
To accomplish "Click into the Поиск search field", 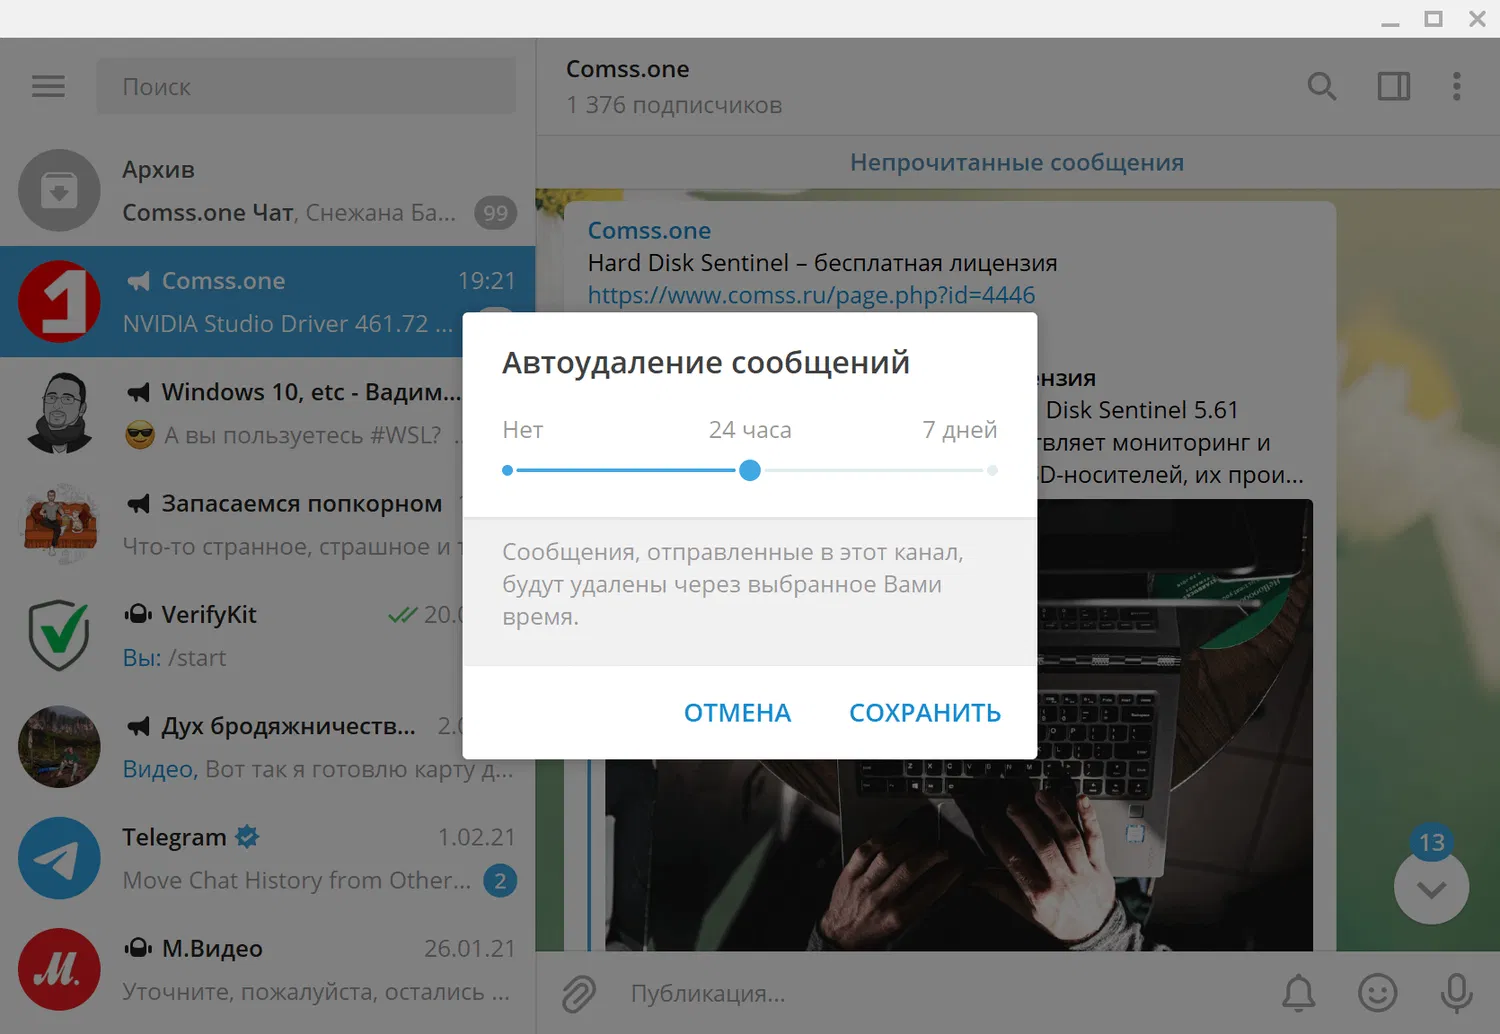I will [x=306, y=87].
